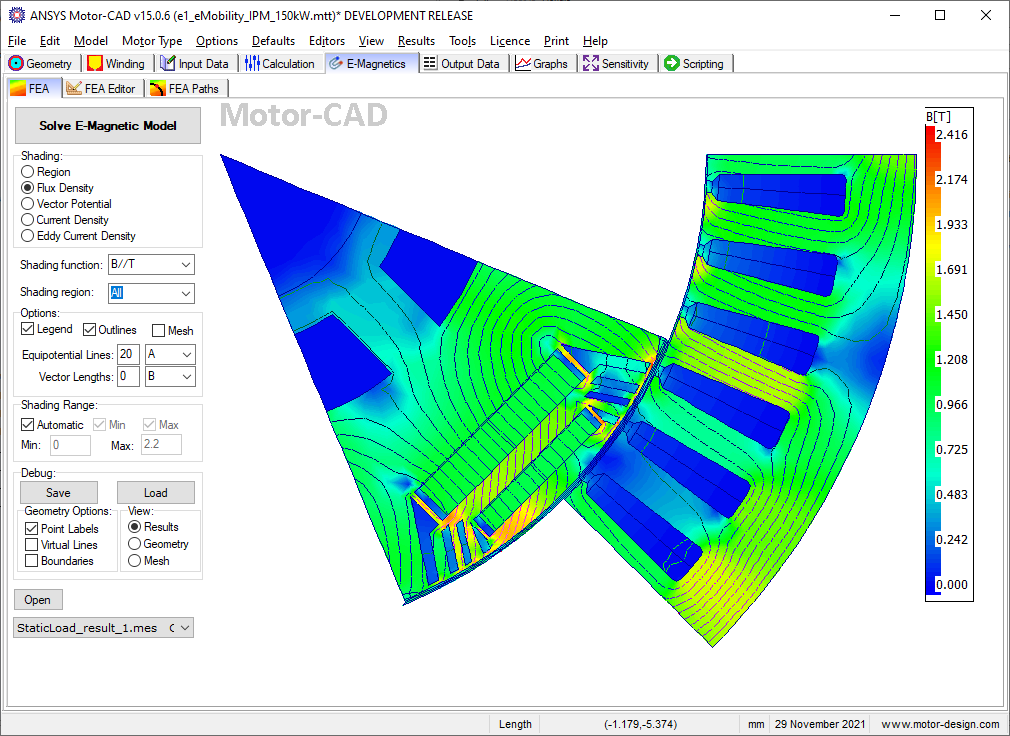The height and width of the screenshot is (736, 1010).
Task: Click the Winding tab red-yellow icon
Action: (95, 63)
